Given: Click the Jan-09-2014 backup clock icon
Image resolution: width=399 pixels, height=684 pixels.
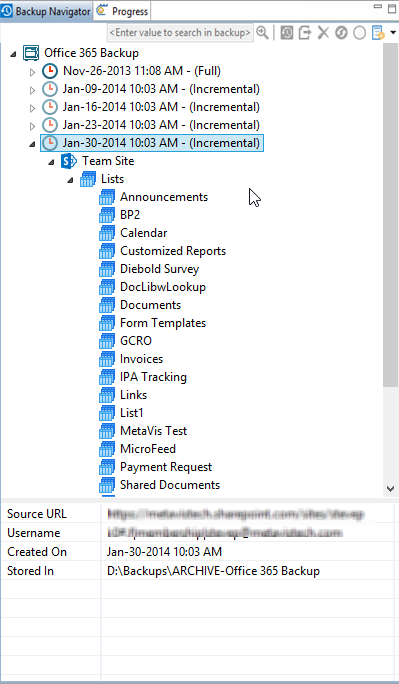Looking at the screenshot, I should click(50, 89).
